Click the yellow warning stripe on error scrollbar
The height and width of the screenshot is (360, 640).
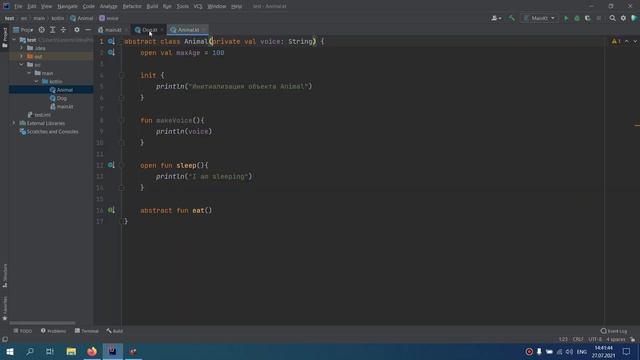coord(637,126)
